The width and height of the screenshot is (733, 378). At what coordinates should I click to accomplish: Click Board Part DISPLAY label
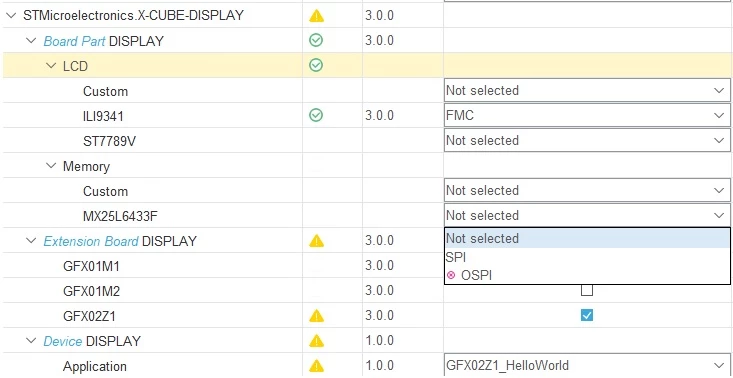tap(103, 41)
